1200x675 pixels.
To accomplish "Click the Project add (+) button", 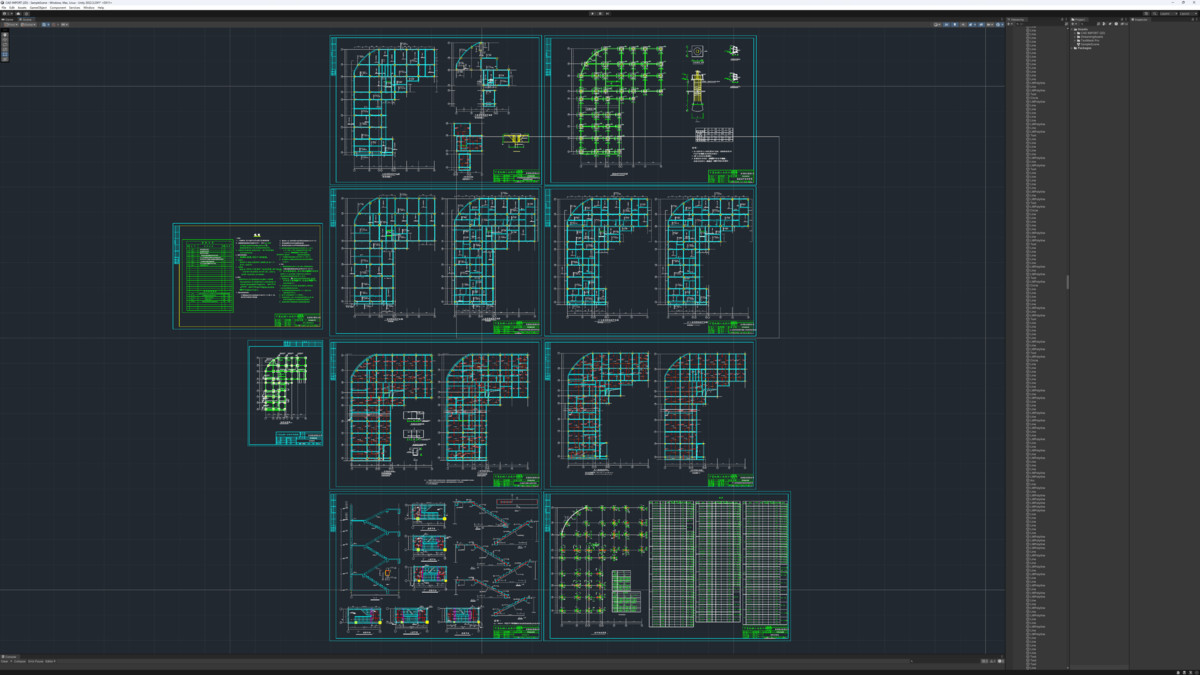I will point(1075,24).
